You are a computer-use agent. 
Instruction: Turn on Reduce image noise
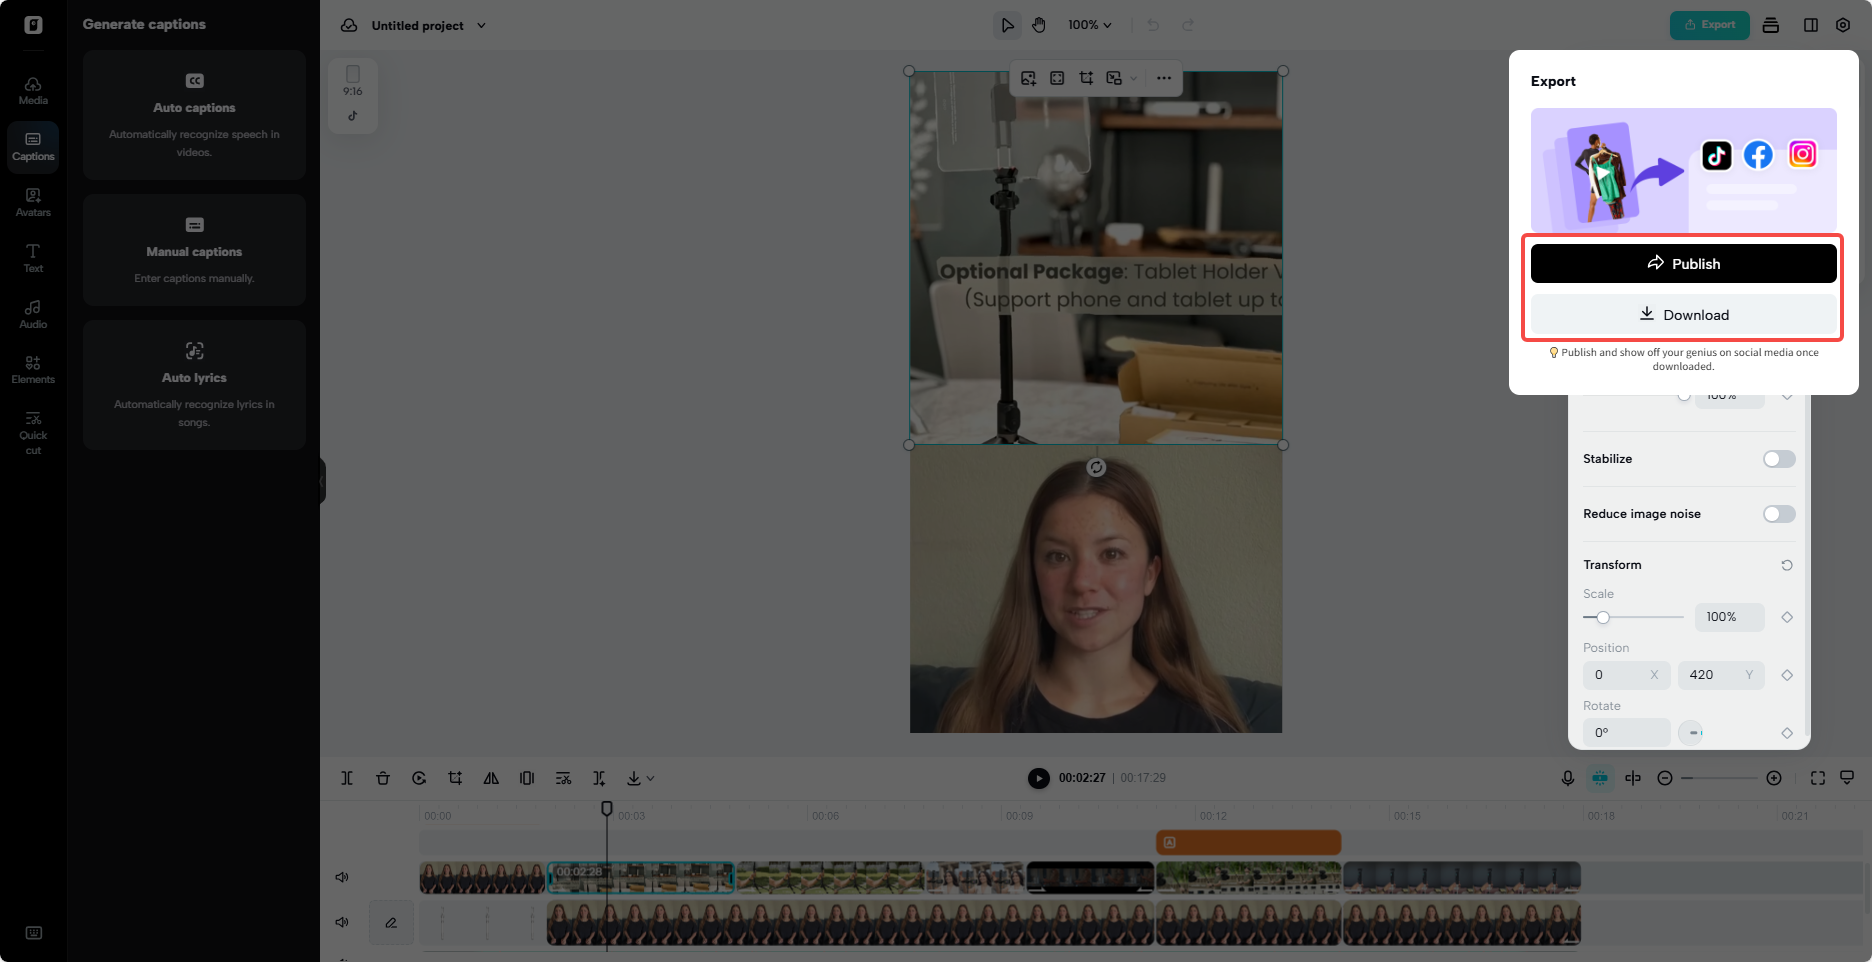coord(1778,513)
